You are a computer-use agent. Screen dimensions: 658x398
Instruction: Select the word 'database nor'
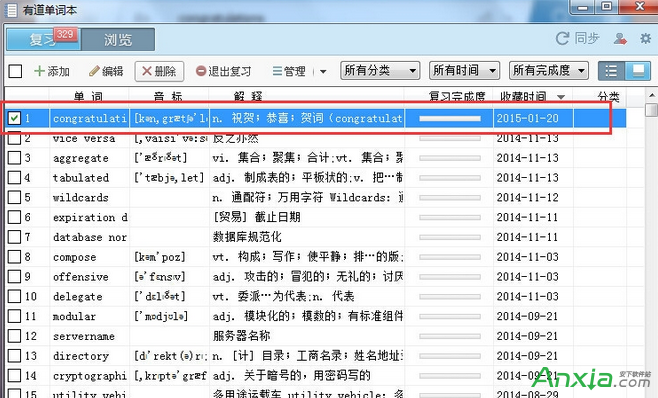point(90,237)
